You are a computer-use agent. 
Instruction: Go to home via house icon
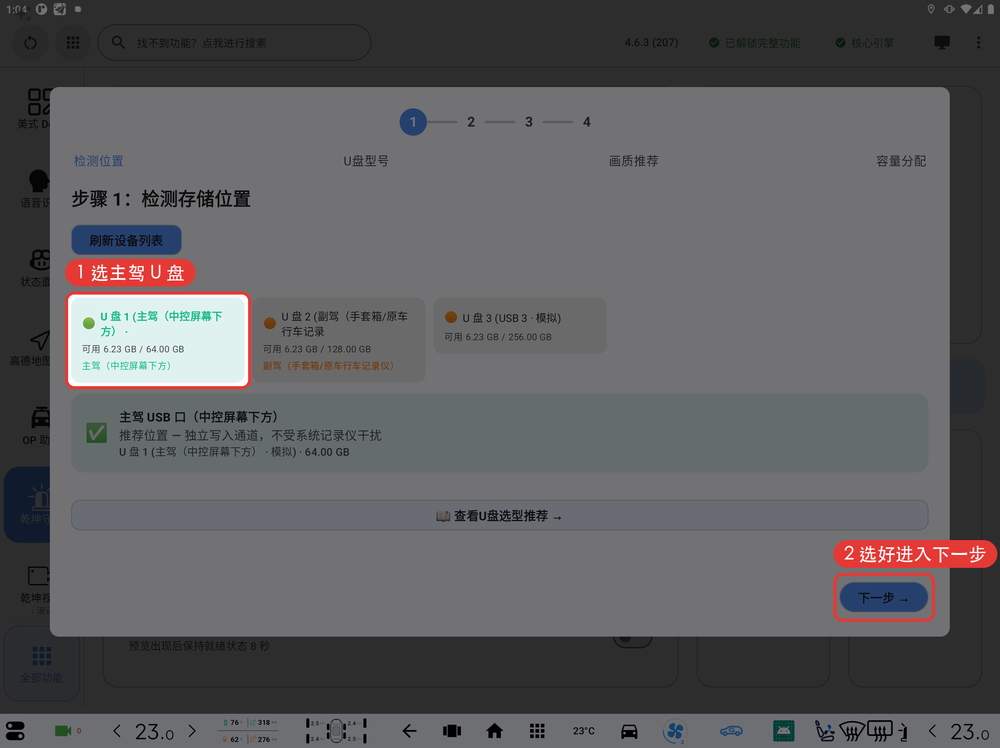tap(494, 731)
